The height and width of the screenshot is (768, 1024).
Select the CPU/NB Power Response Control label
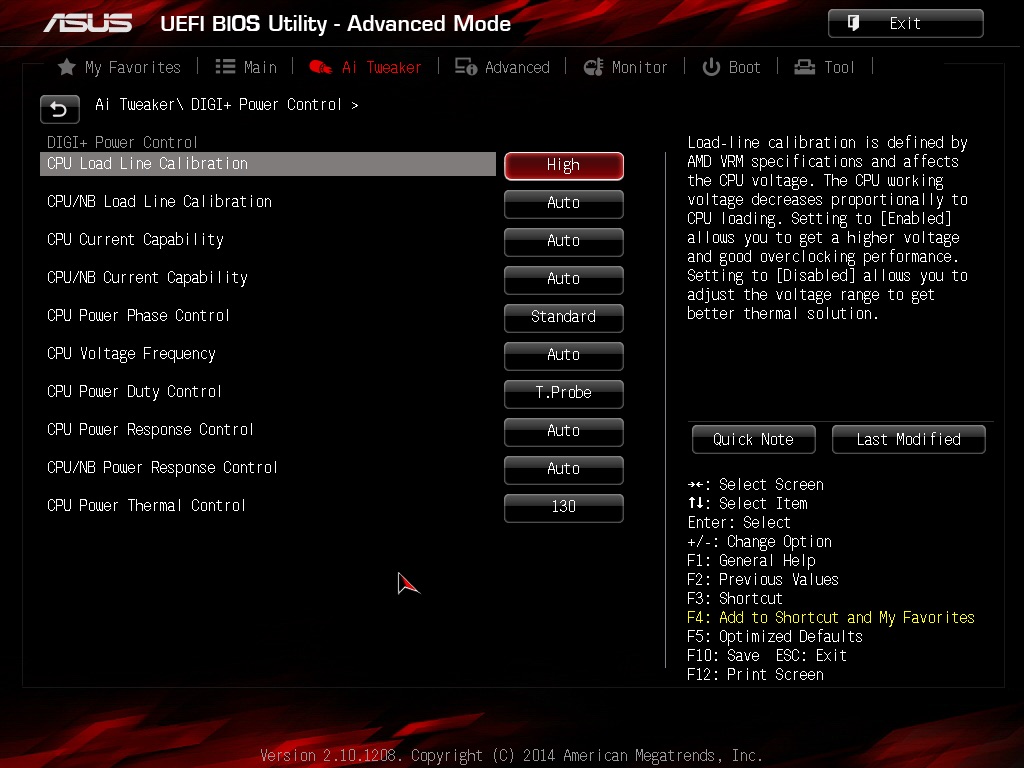pos(162,467)
